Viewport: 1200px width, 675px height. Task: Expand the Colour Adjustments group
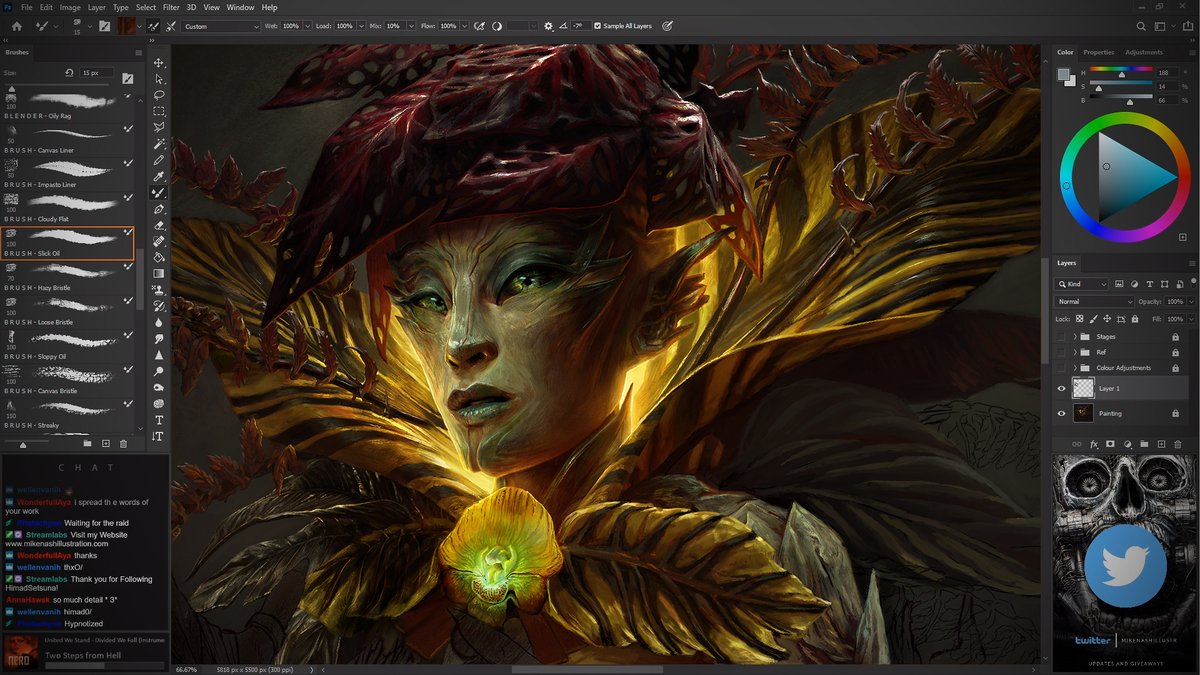tap(1076, 368)
